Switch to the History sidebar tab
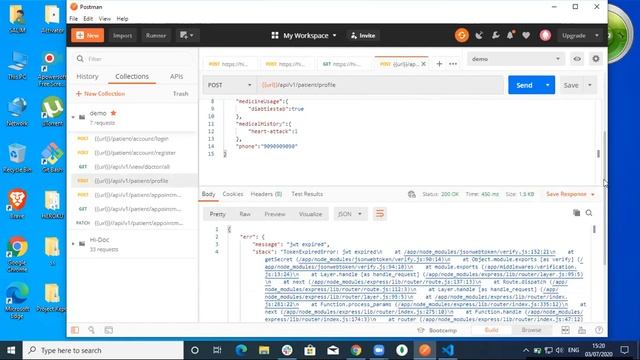The height and width of the screenshot is (360, 640). click(x=87, y=76)
